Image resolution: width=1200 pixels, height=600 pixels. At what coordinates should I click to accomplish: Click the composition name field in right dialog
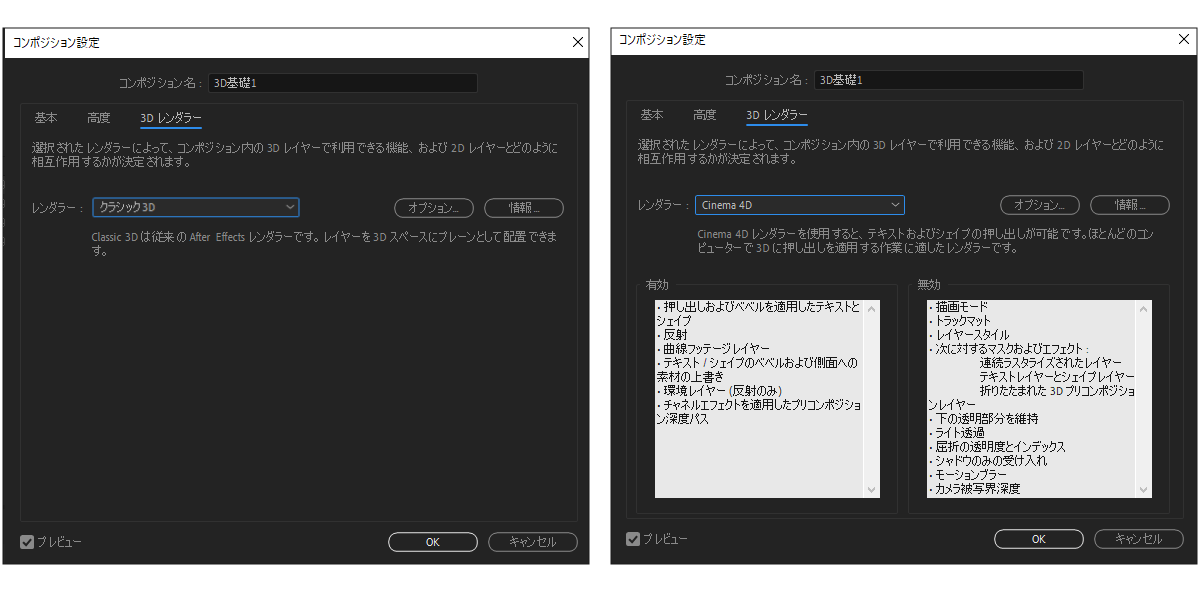coord(949,80)
